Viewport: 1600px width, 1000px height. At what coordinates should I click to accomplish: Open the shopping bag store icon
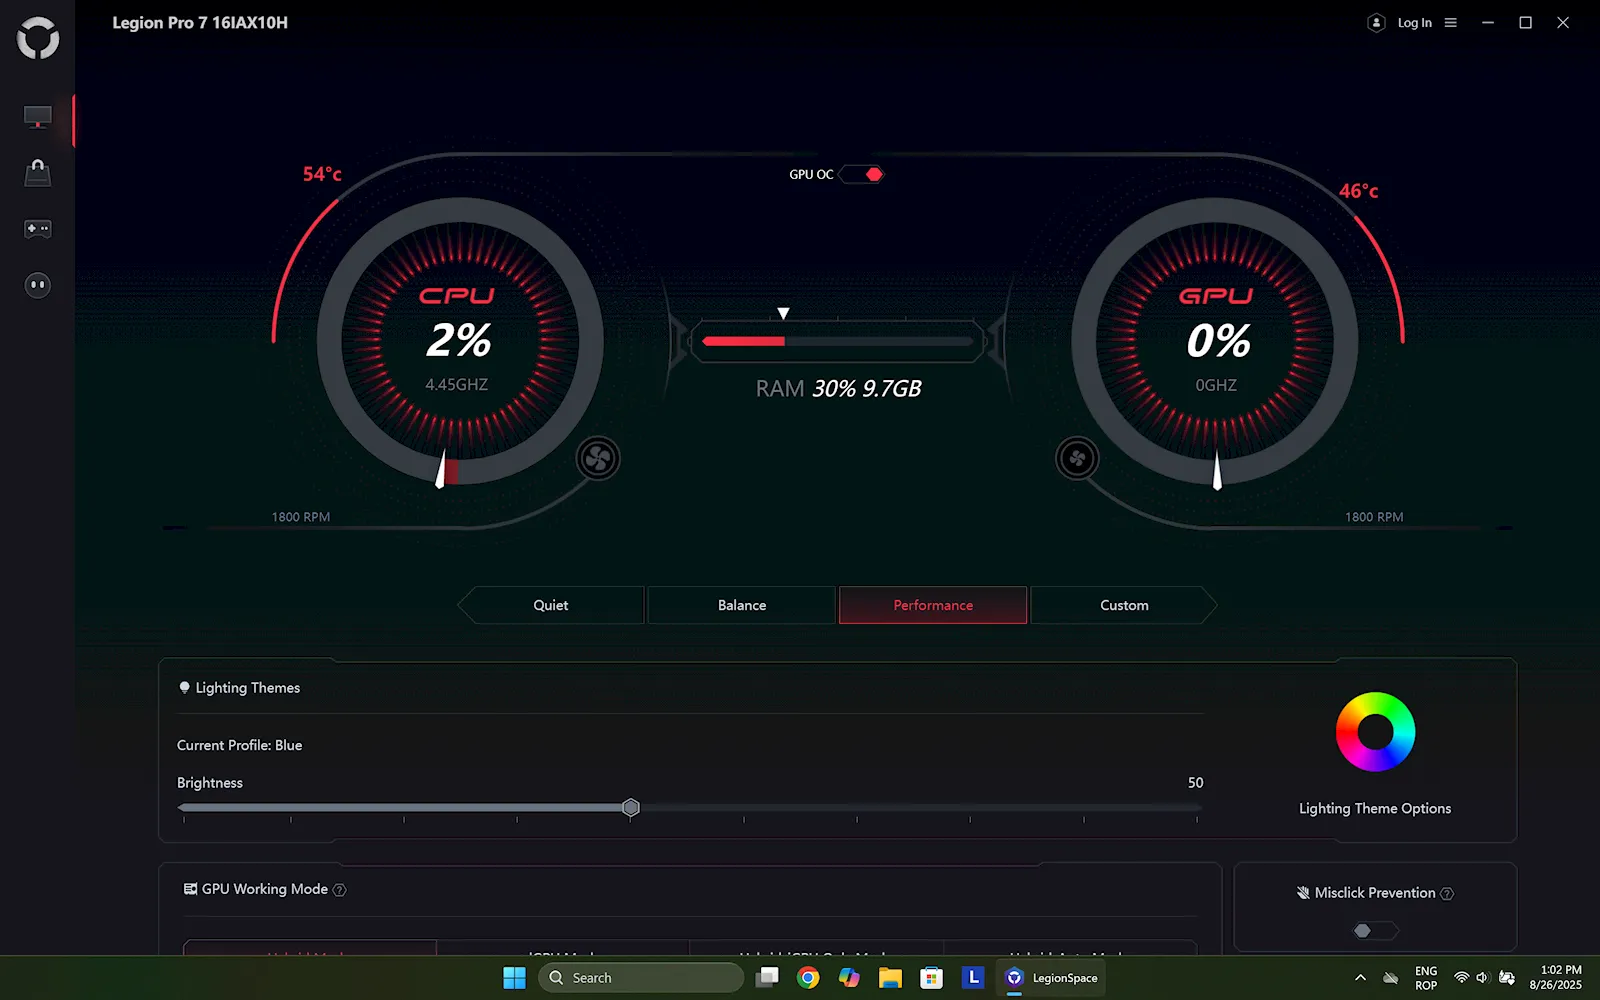[37, 172]
